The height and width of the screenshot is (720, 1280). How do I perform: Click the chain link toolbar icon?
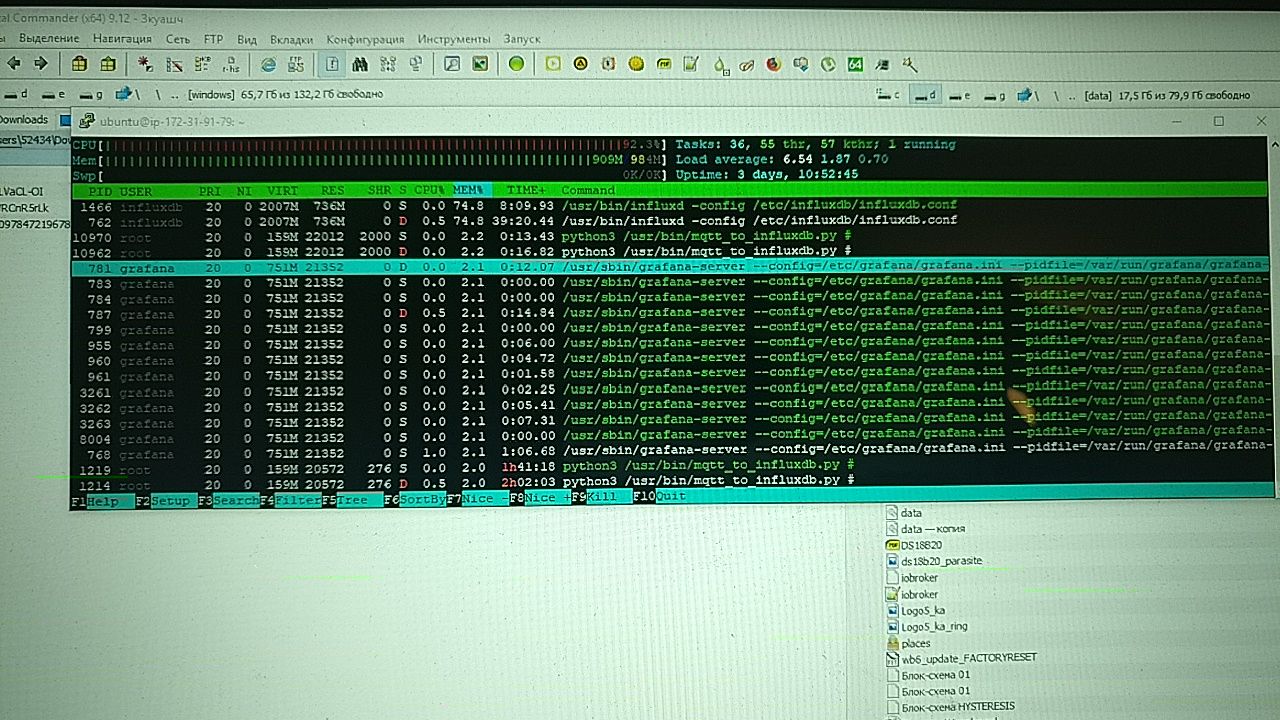(x=746, y=64)
